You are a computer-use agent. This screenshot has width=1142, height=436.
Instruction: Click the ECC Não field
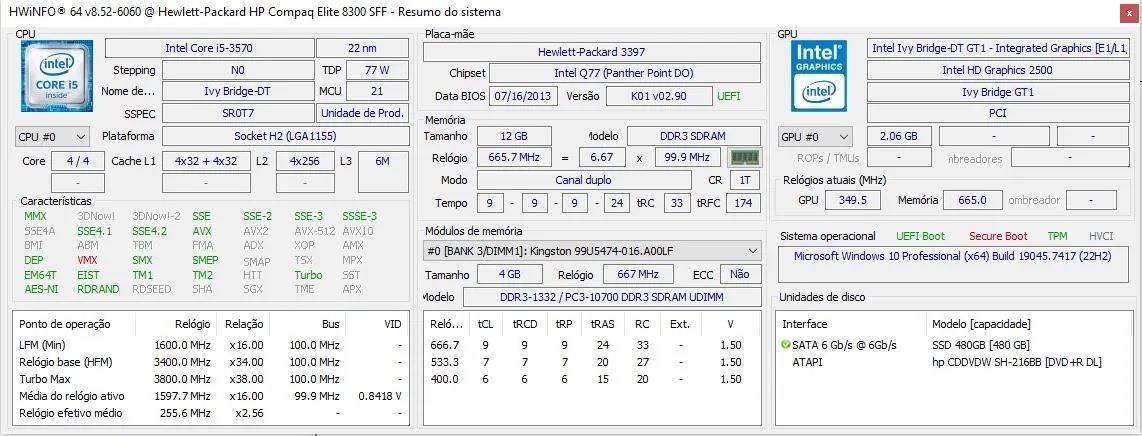pyautogui.click(x=740, y=274)
